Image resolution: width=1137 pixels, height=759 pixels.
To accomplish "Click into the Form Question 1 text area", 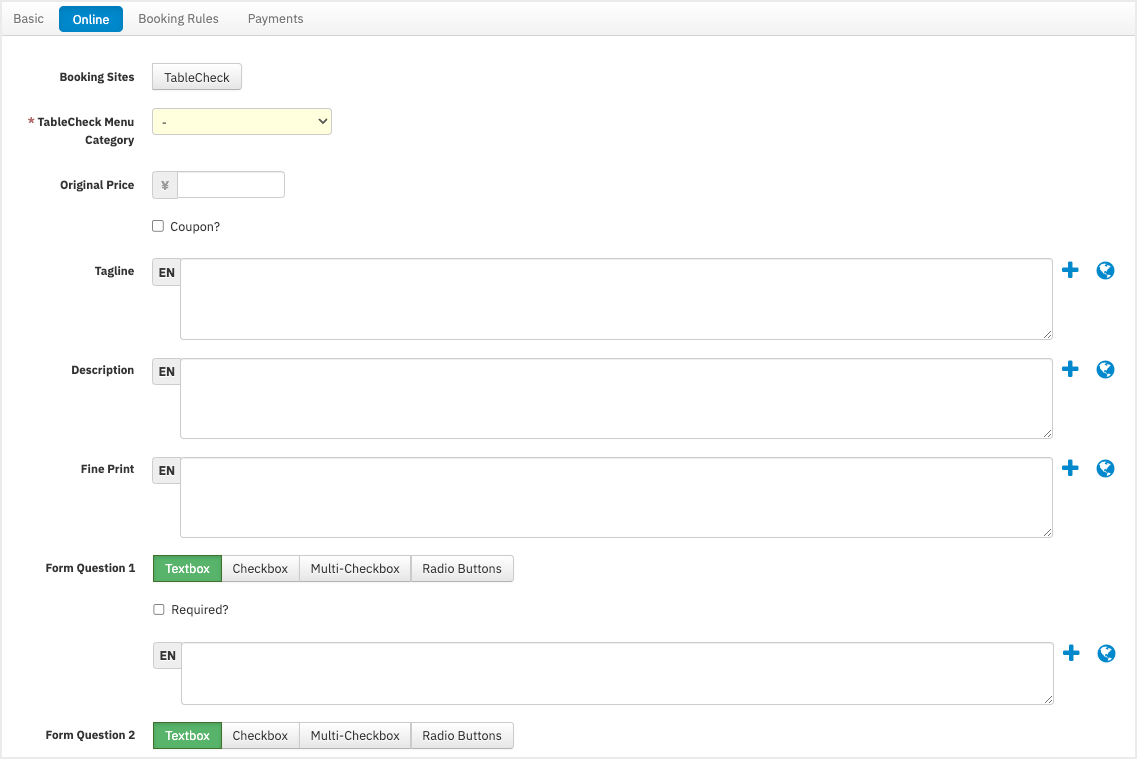I will click(617, 673).
